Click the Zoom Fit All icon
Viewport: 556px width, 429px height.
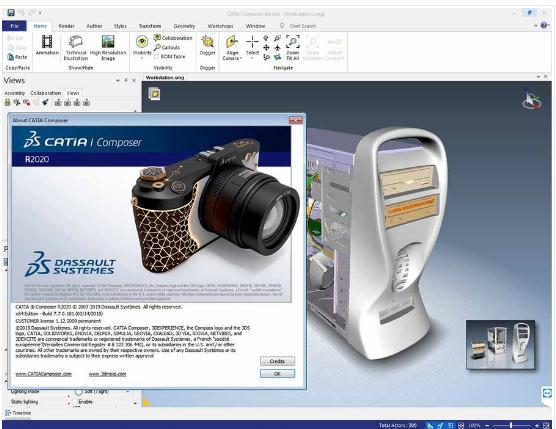(293, 42)
